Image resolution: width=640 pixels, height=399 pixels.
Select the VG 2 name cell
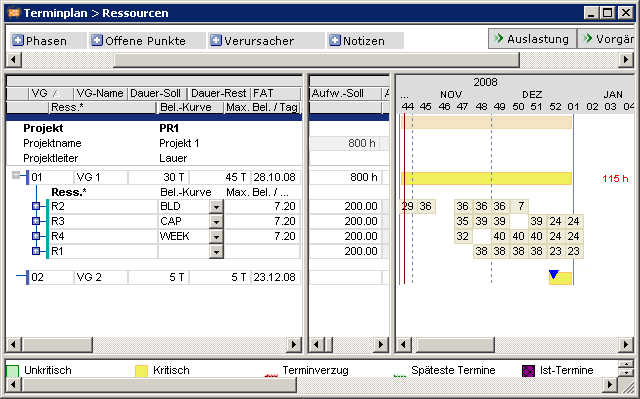100,277
